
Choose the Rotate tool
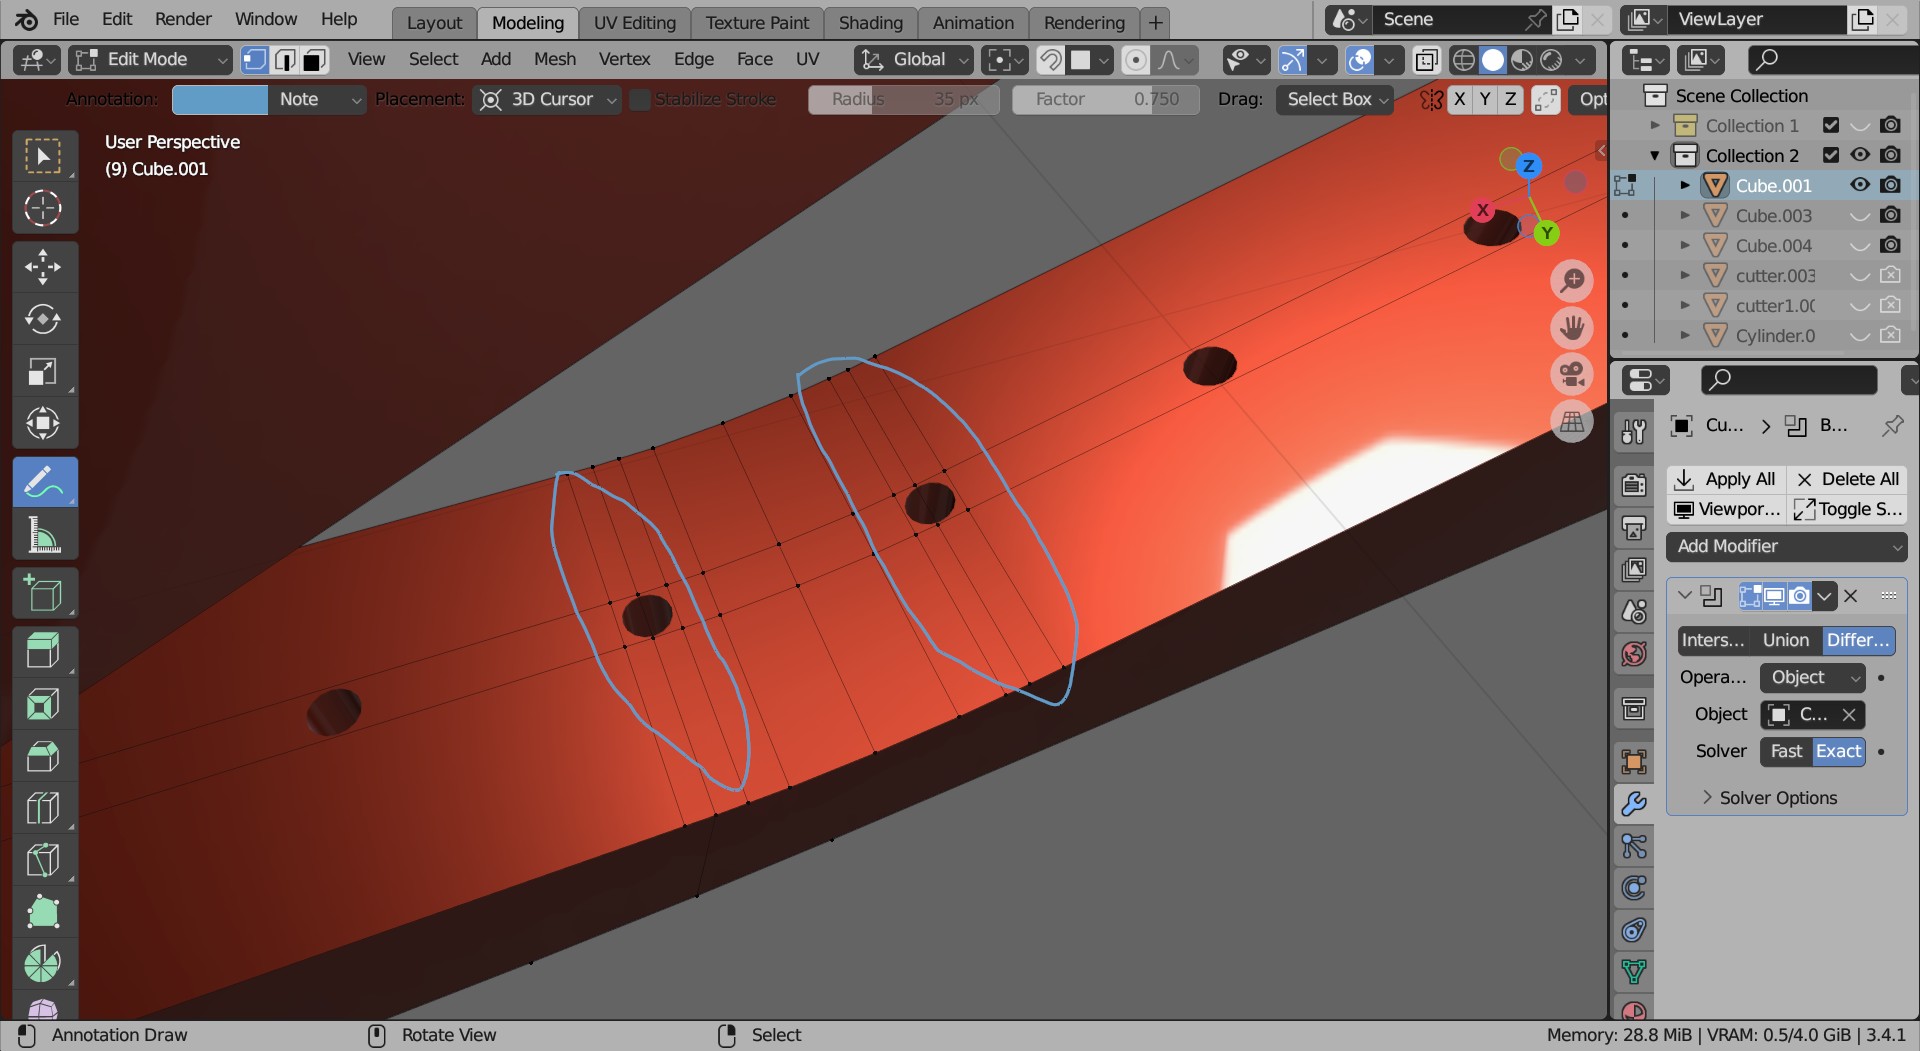coord(42,319)
